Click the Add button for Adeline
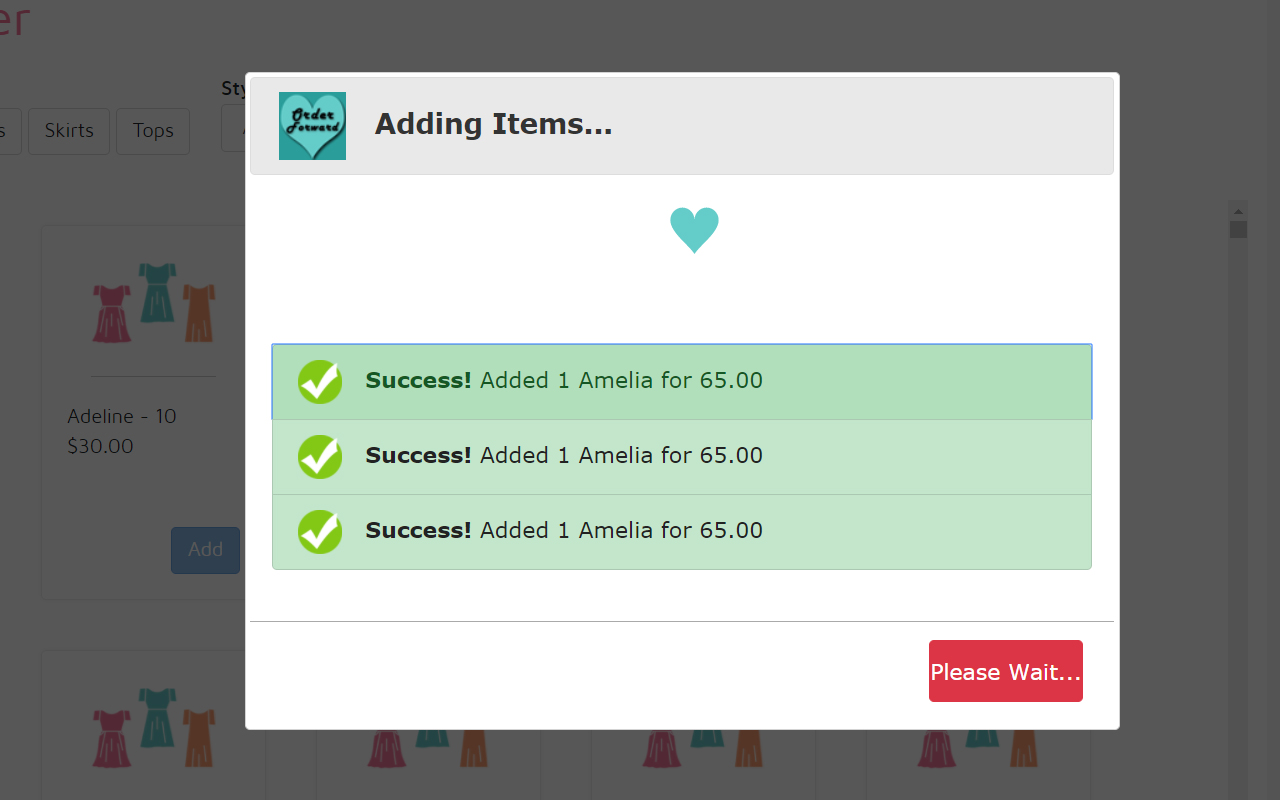 tap(205, 549)
